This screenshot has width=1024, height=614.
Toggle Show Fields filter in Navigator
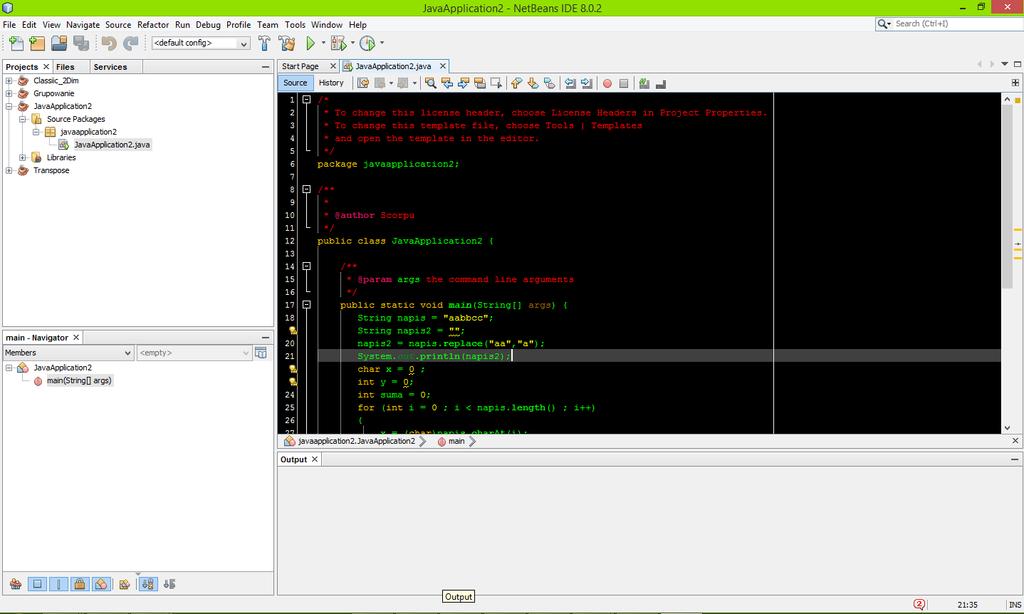click(37, 584)
